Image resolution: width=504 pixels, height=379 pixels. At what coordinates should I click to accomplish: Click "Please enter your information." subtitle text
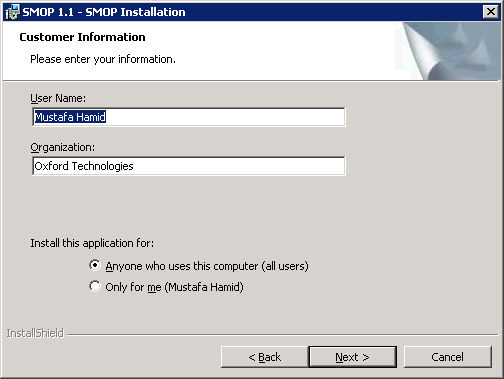click(103, 59)
